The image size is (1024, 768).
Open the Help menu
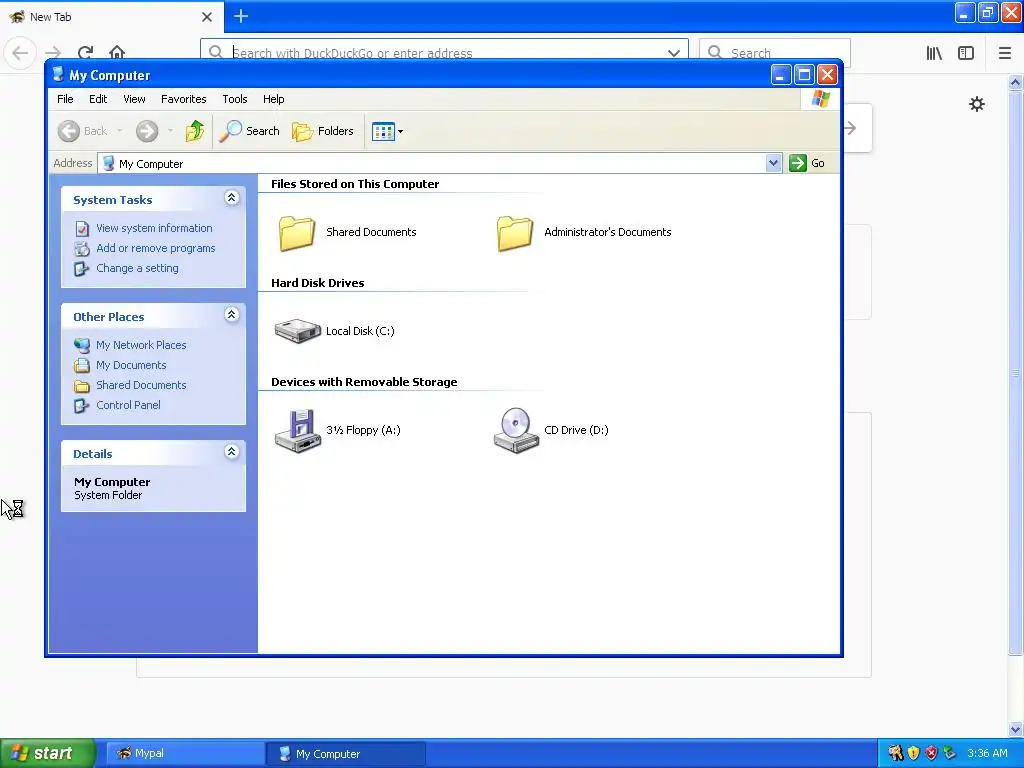pos(274,99)
